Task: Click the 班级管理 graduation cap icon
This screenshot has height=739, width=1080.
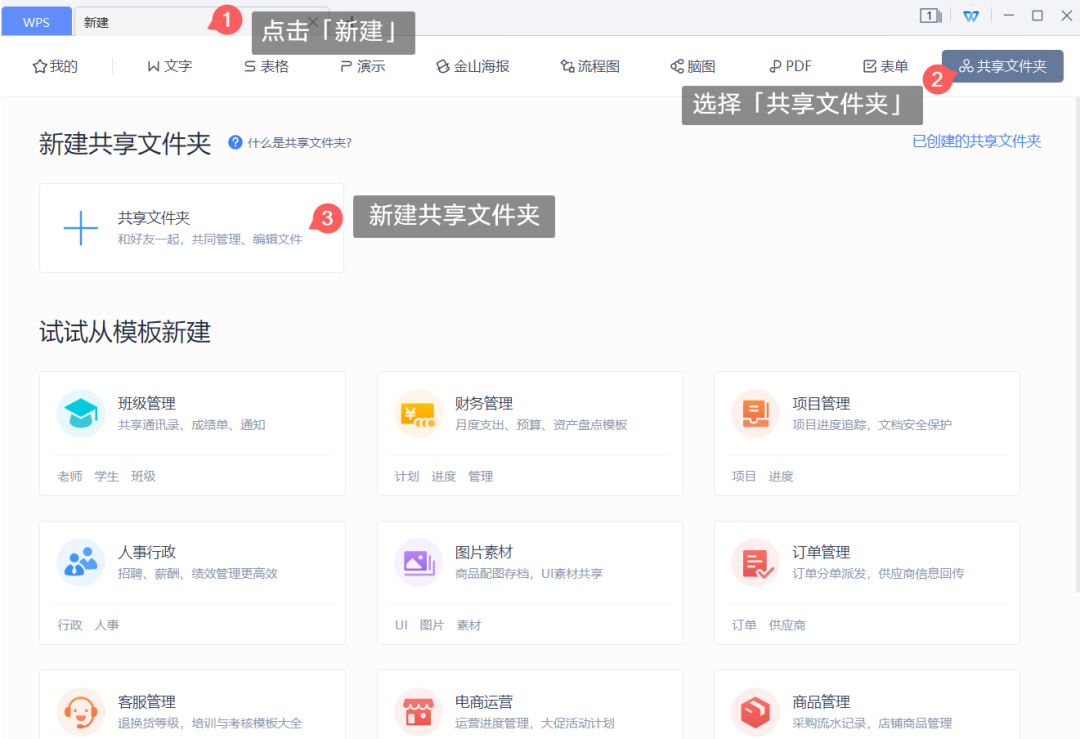Action: (x=81, y=413)
